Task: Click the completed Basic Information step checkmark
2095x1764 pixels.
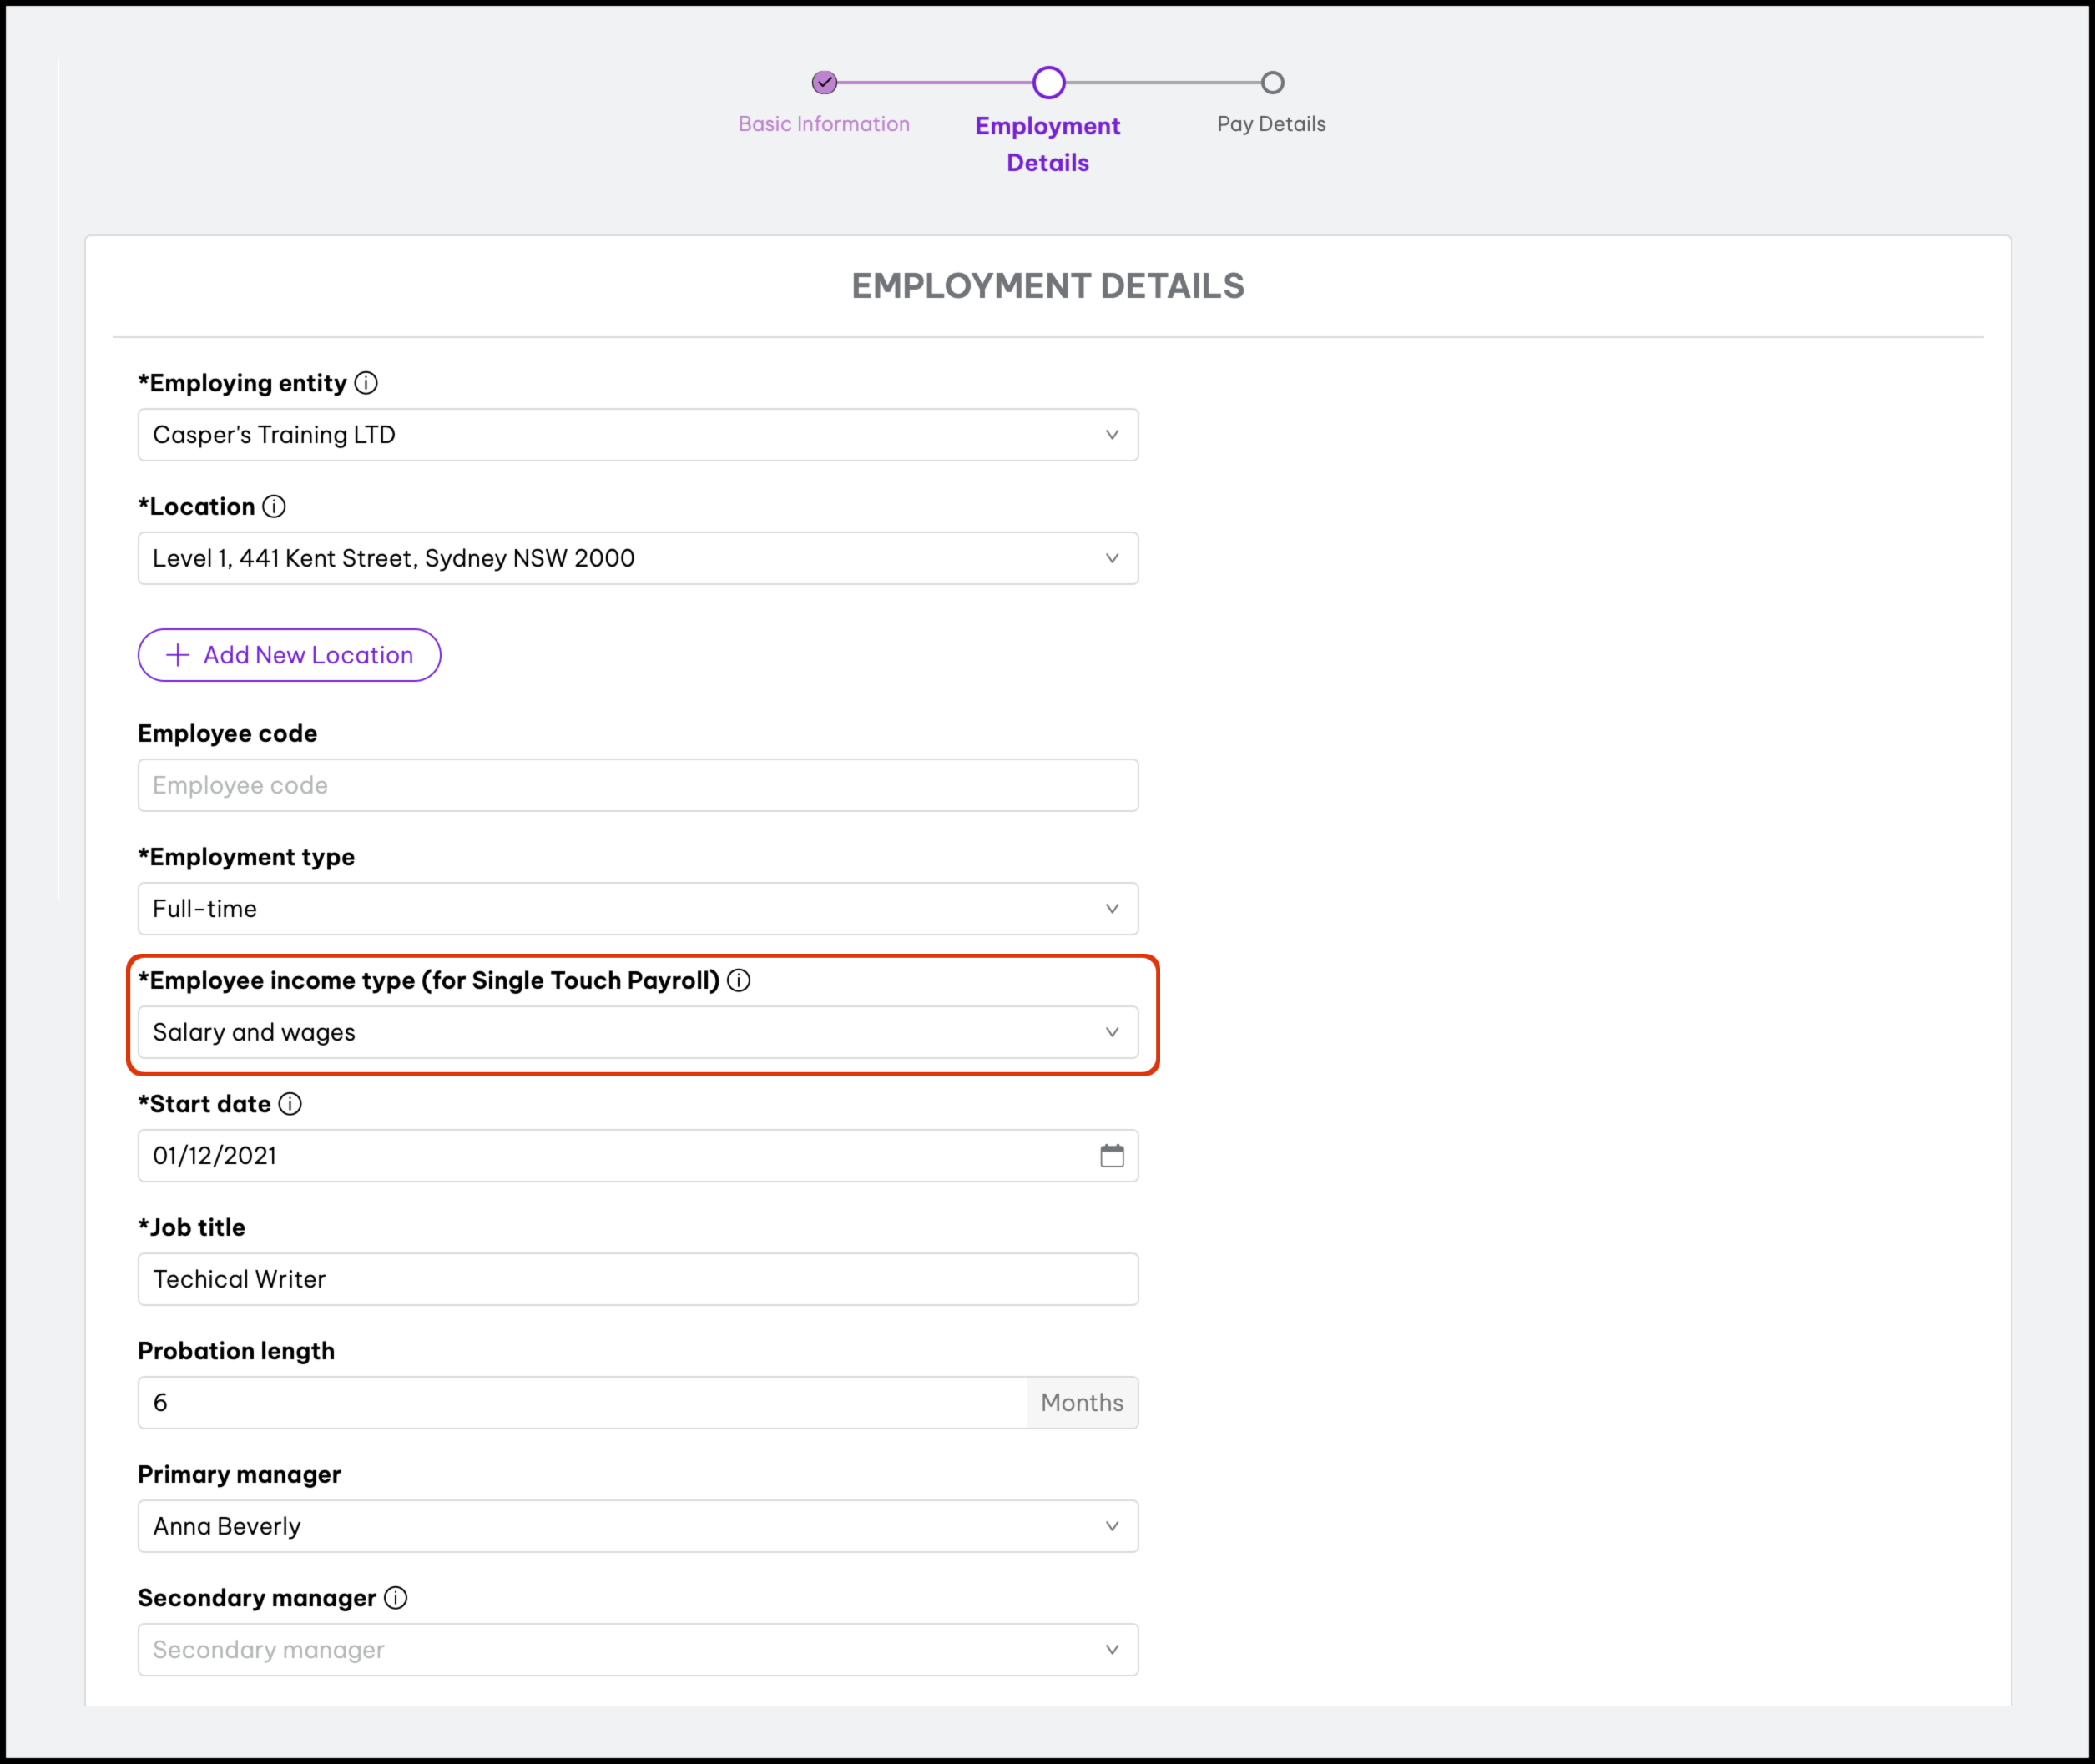Action: click(x=824, y=83)
